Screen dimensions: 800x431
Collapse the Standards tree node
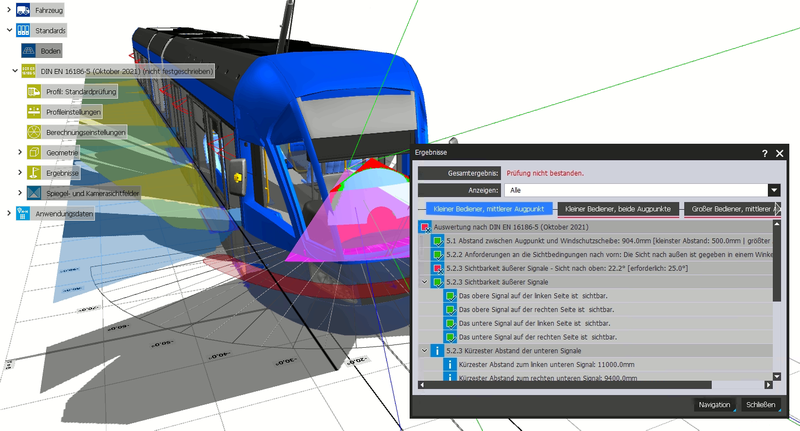(9, 30)
